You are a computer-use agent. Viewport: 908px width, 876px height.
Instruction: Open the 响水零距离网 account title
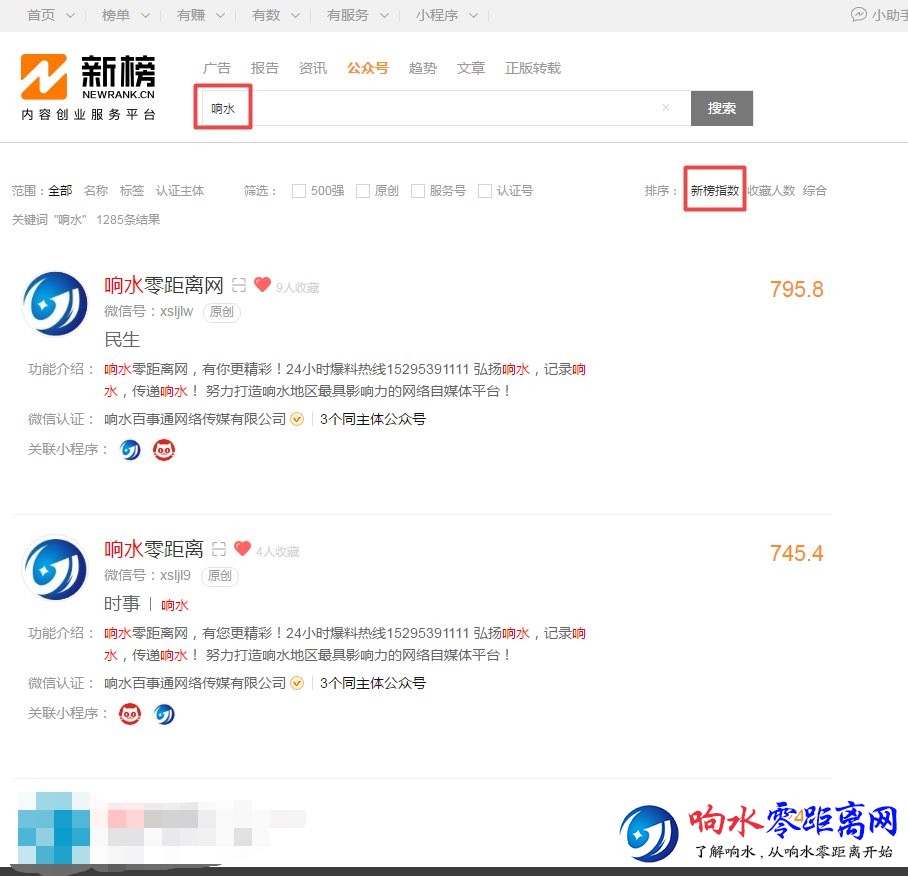pyautogui.click(x=164, y=285)
